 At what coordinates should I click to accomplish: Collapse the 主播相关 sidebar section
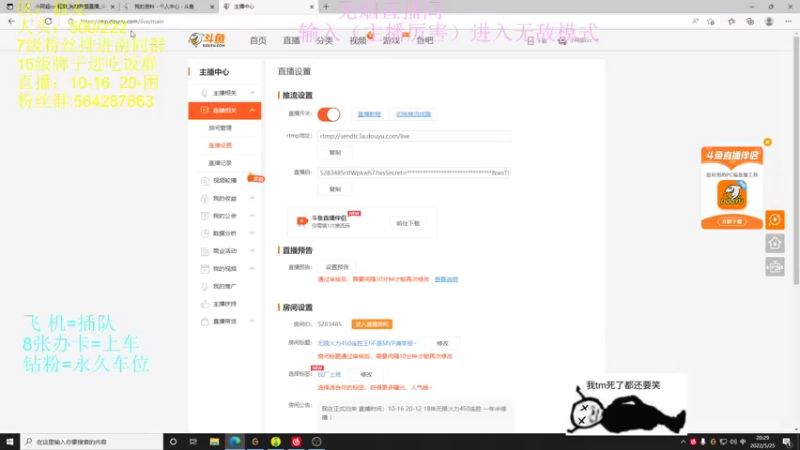252,93
